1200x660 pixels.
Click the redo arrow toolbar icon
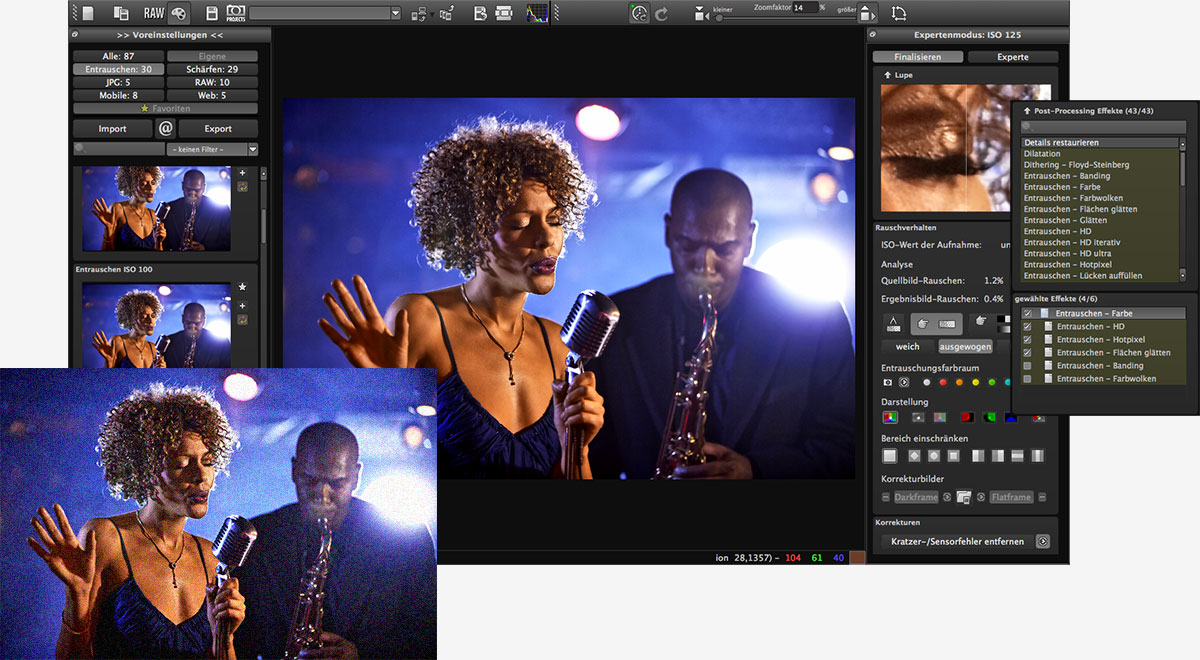pos(661,13)
